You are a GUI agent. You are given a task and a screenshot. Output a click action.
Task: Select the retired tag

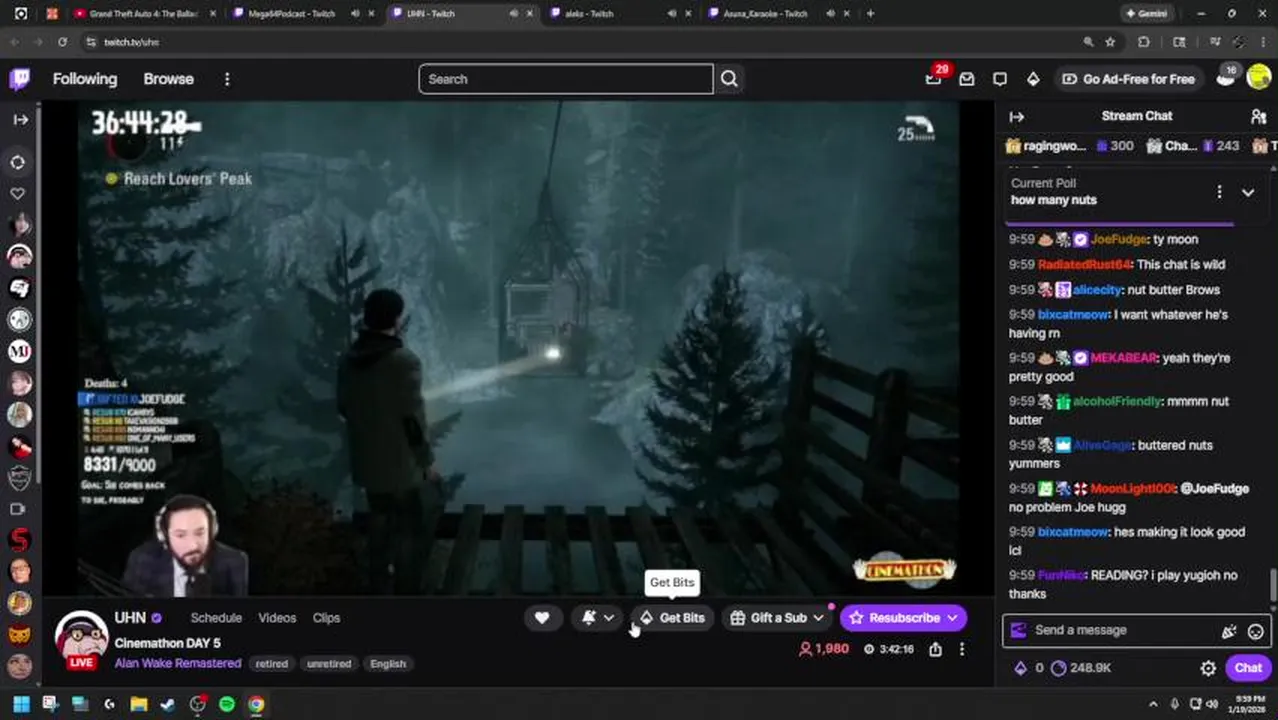click(271, 664)
